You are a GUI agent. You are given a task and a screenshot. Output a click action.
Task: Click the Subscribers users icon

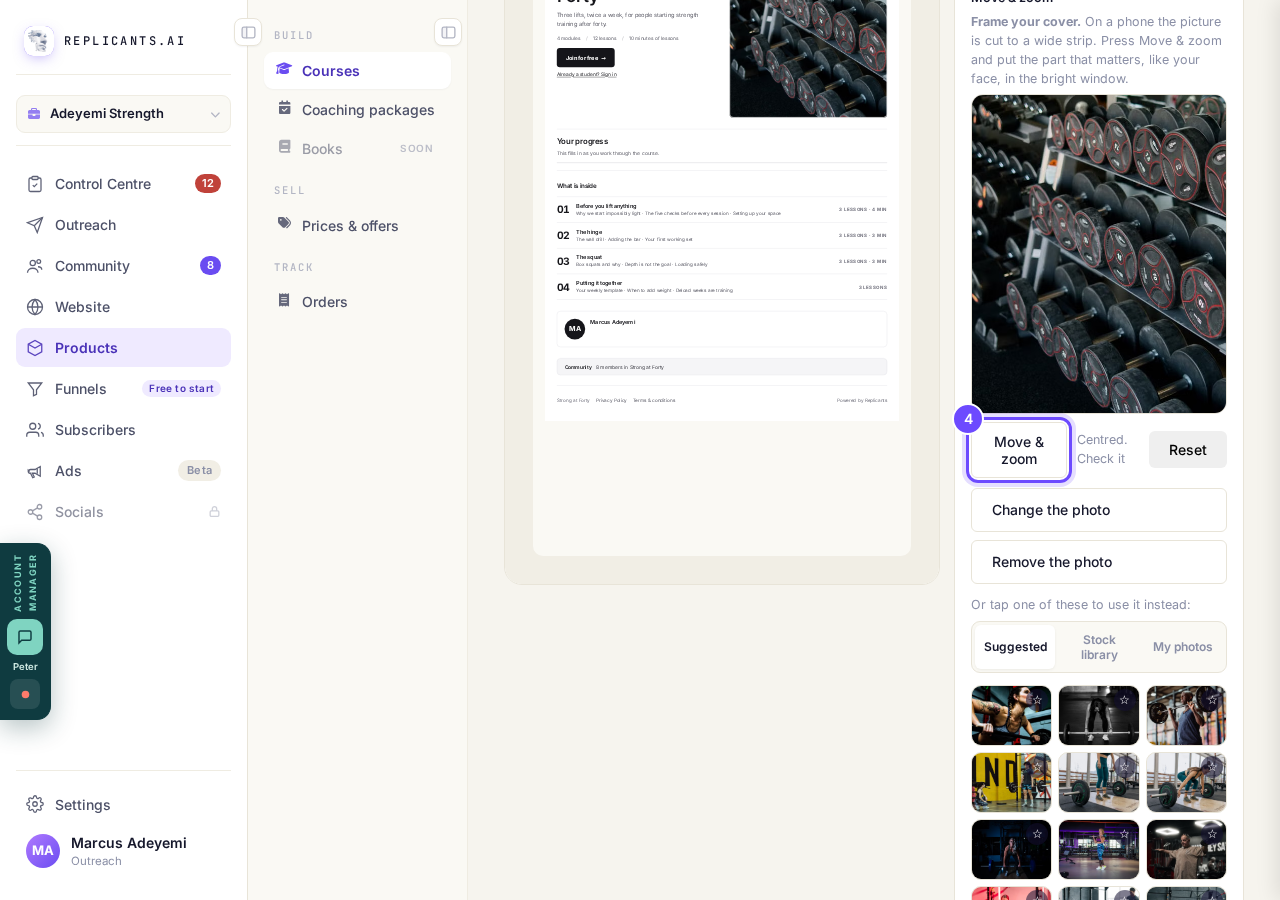coord(35,430)
